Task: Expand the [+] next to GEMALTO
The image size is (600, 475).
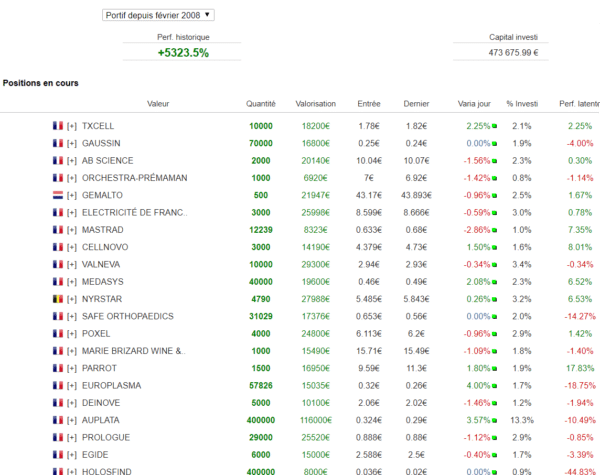Action: (x=72, y=195)
